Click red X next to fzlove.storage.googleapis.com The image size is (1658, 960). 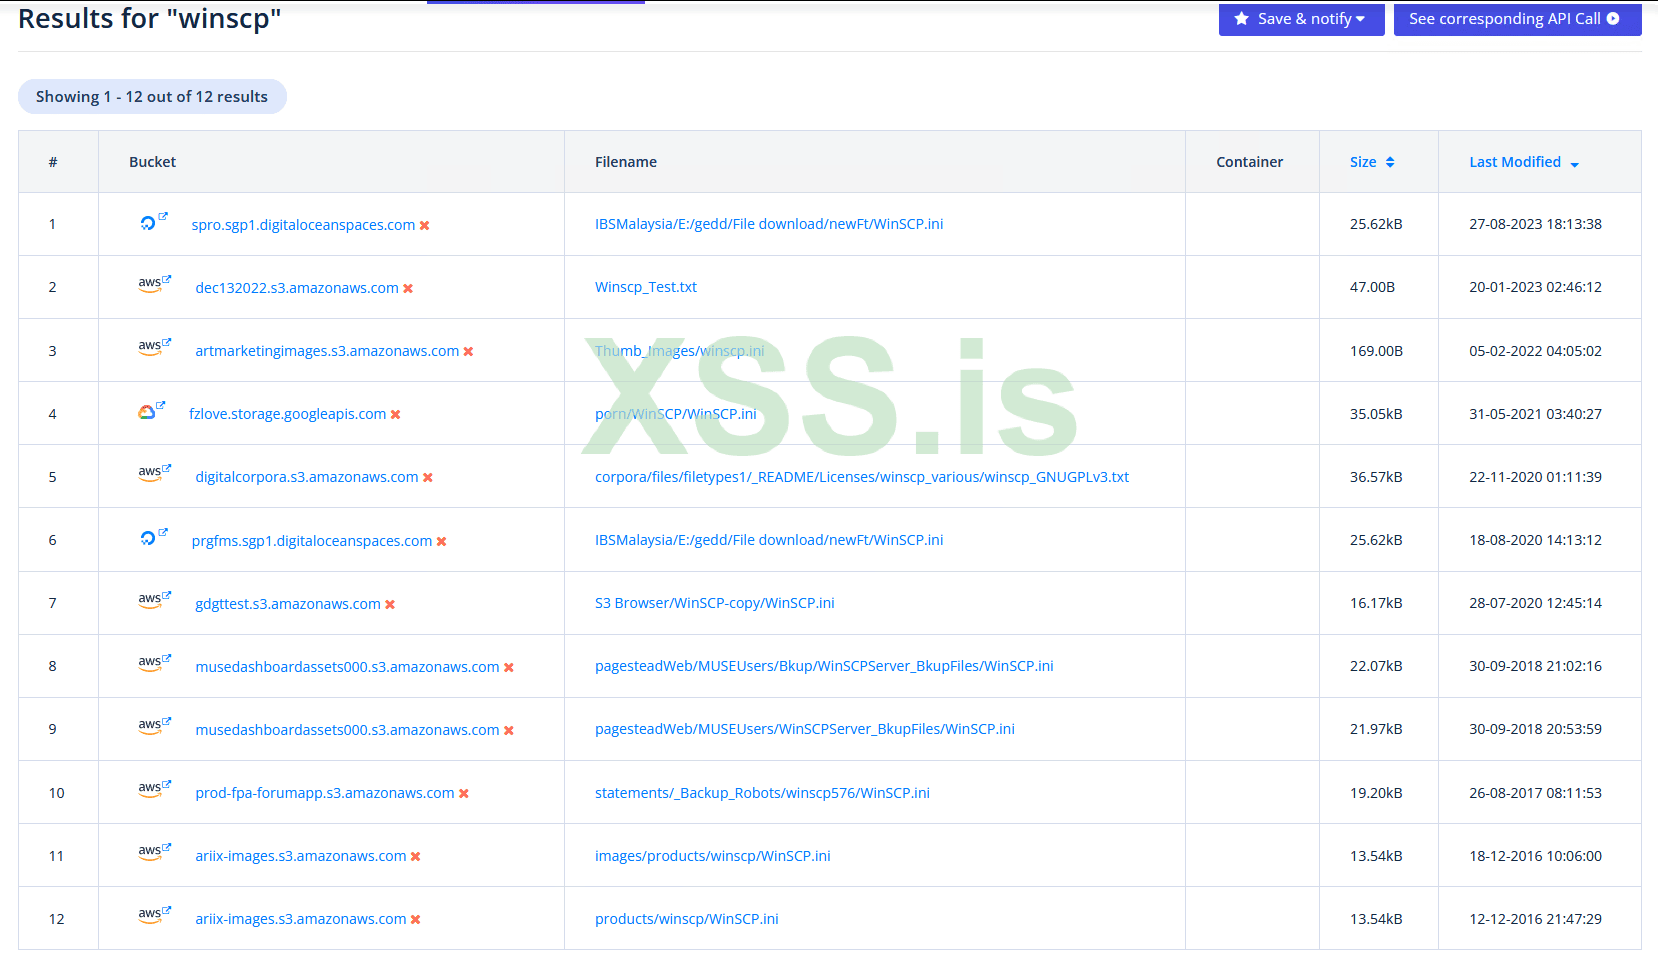[x=396, y=415]
